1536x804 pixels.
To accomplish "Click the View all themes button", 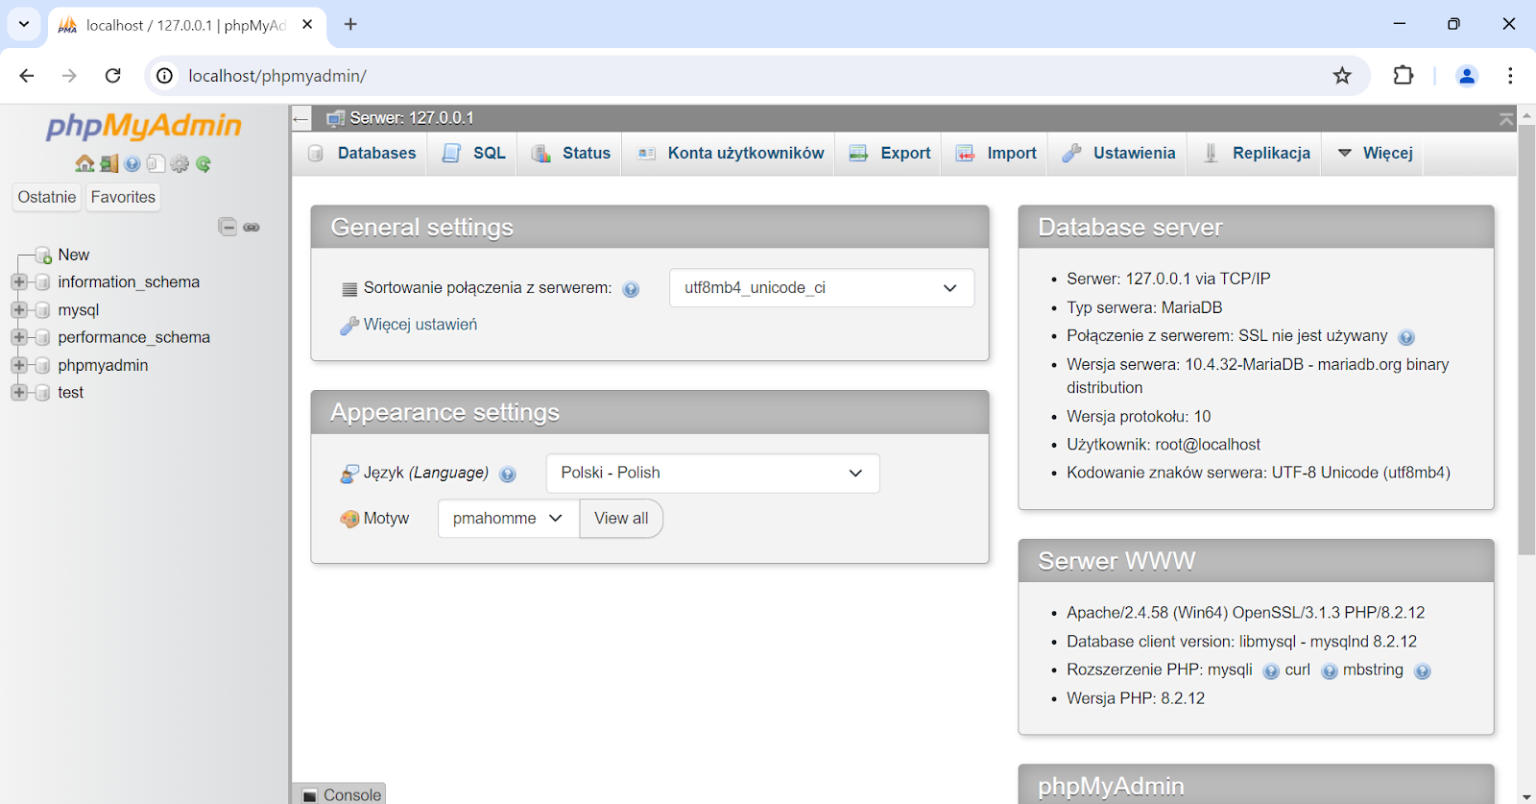I will pos(621,518).
